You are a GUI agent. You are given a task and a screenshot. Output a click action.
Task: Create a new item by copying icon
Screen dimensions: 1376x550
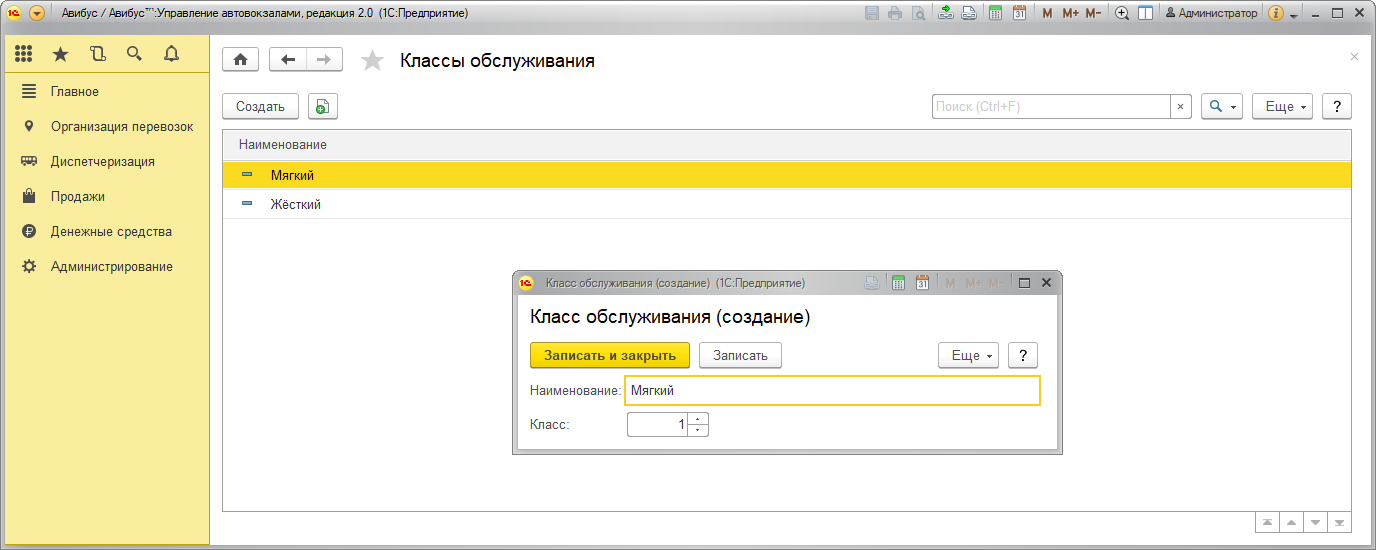click(322, 107)
